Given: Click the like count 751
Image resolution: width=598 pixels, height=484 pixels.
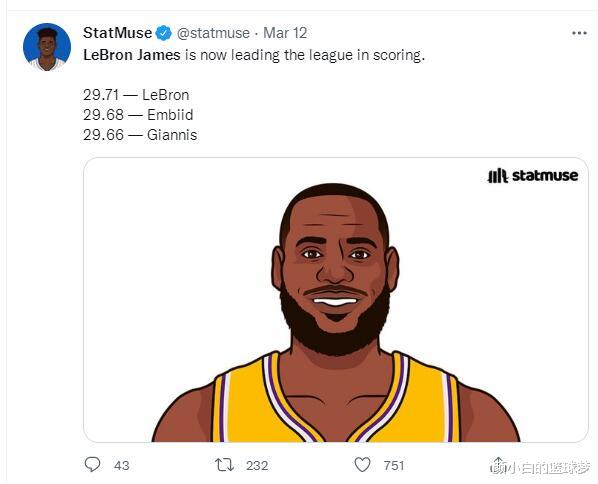Looking at the screenshot, I should click(394, 465).
